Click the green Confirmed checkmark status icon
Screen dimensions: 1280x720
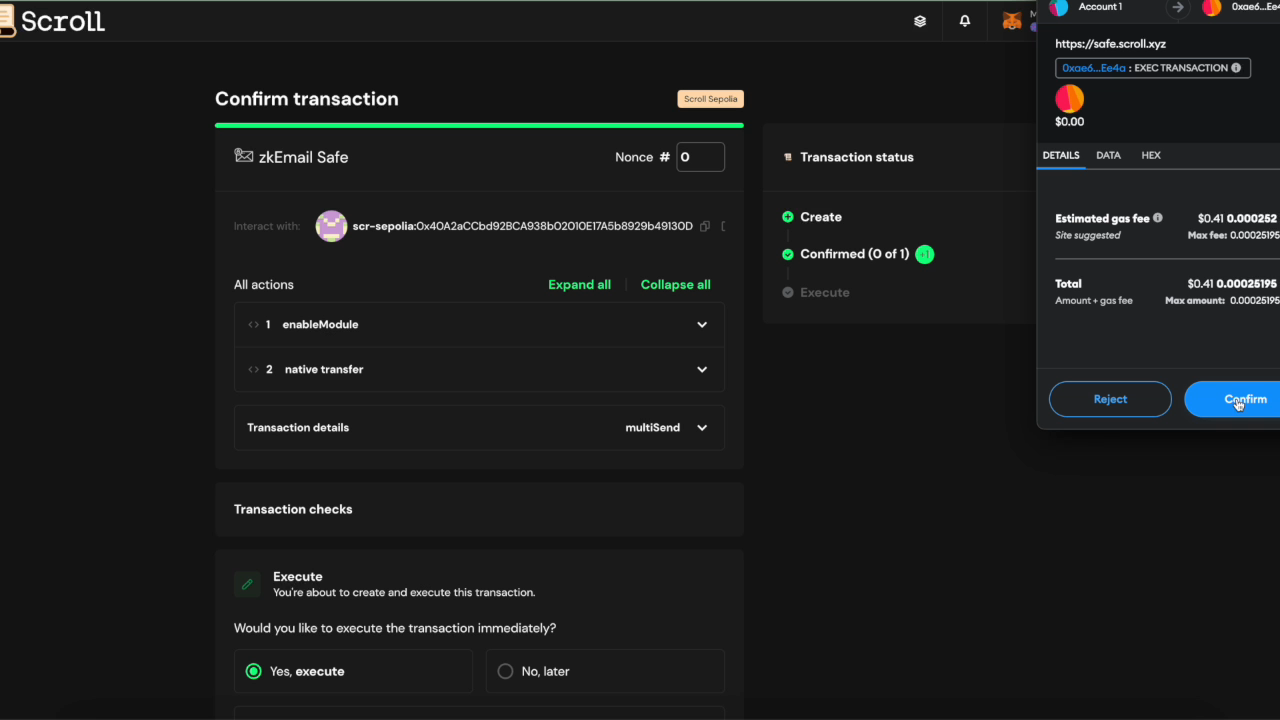pyautogui.click(x=788, y=254)
